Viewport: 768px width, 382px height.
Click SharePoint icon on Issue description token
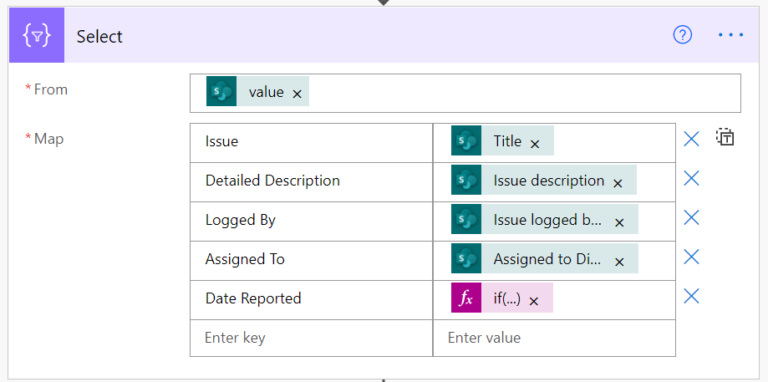(x=466, y=180)
